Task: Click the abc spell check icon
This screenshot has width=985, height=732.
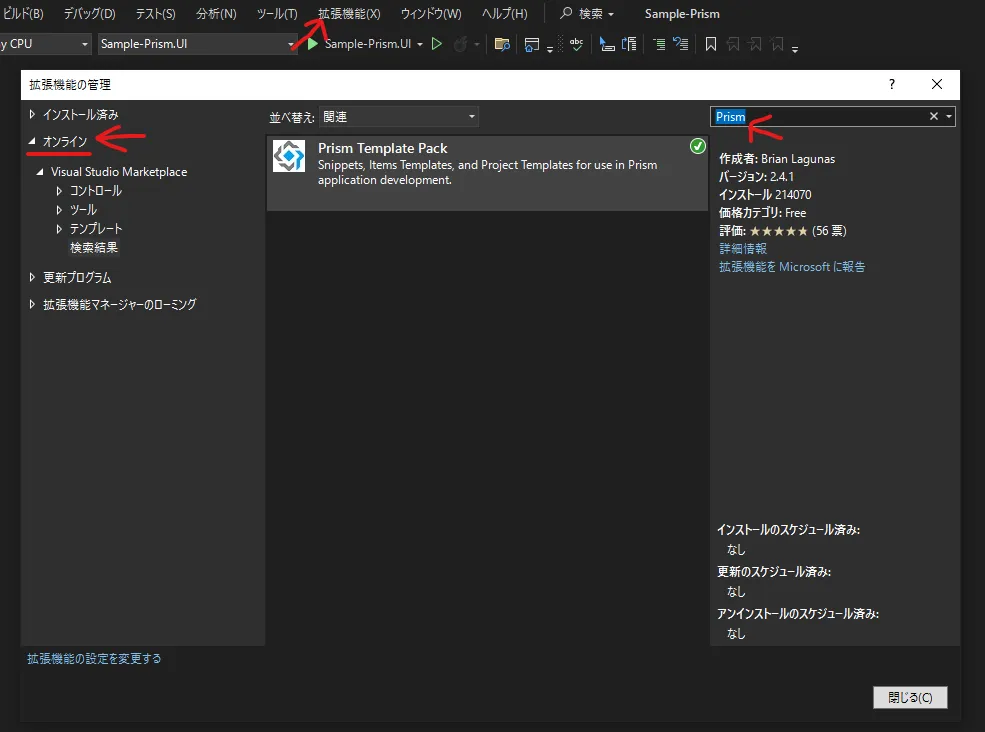Action: 576,44
